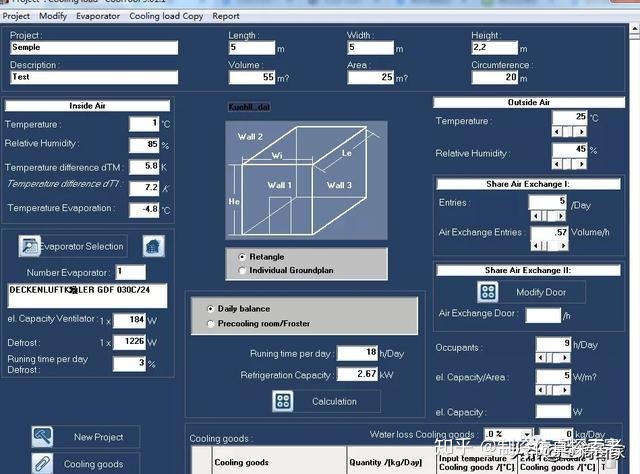Click the New Project button label
The width and height of the screenshot is (640, 474).
(98, 437)
